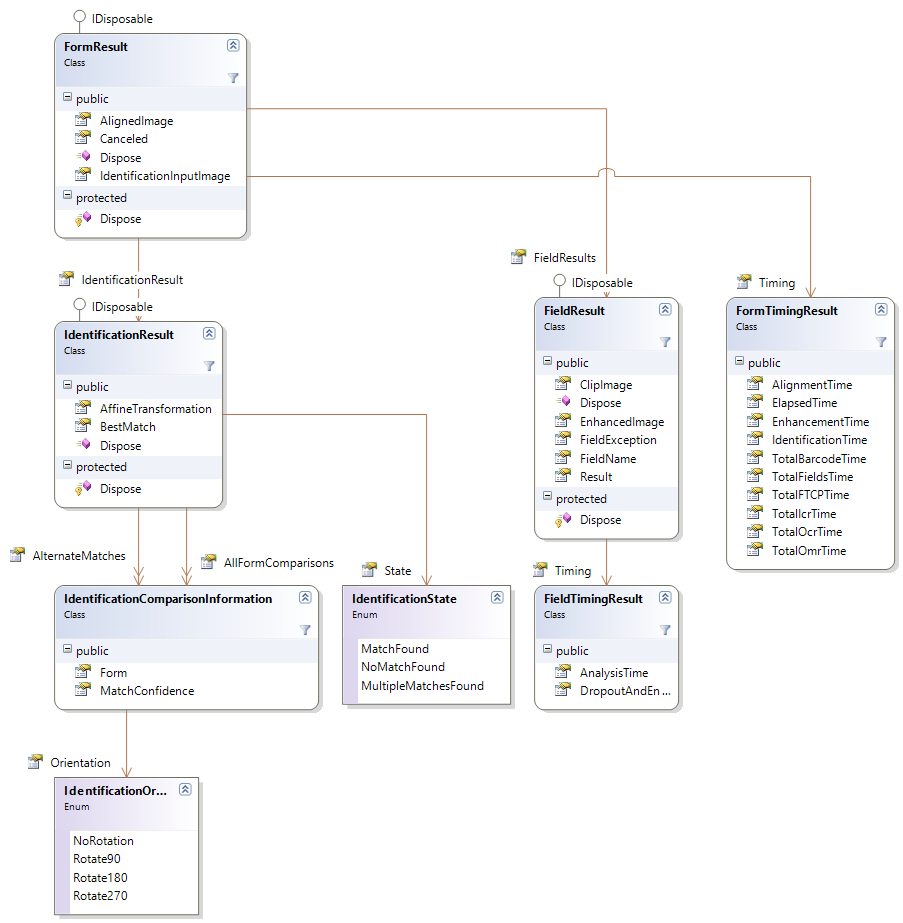Select the TotalFTCPTime member

click(x=810, y=495)
